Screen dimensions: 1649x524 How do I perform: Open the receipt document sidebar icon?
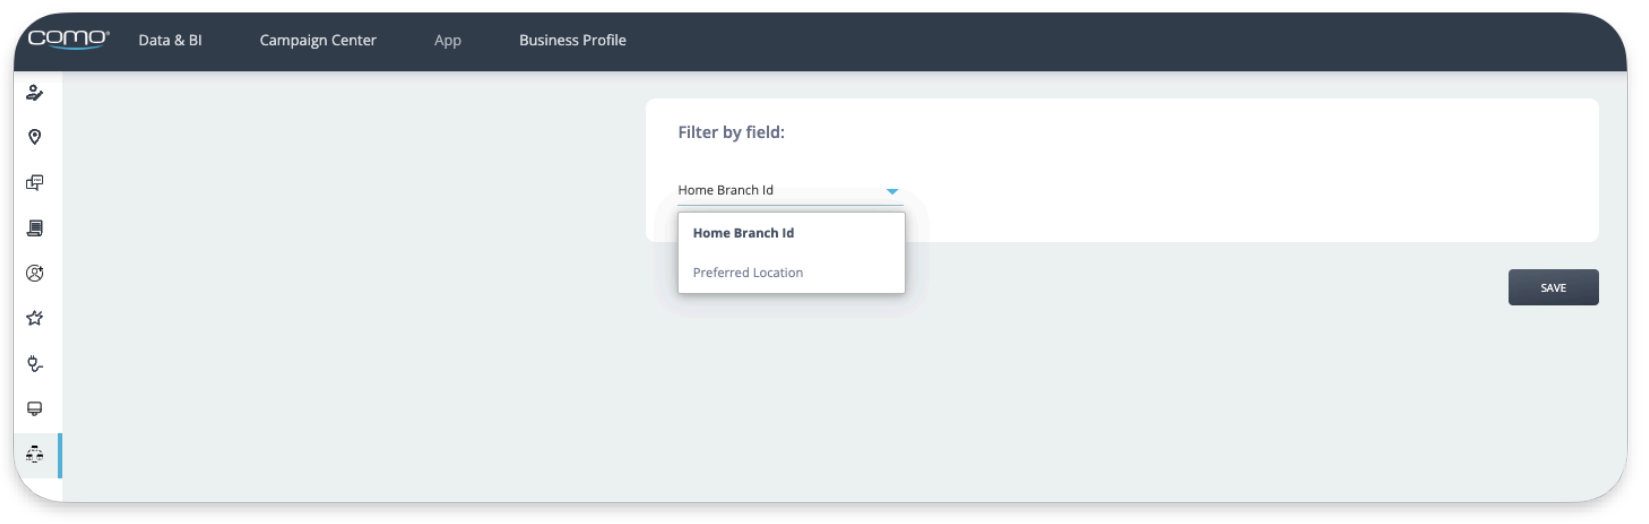pyautogui.click(x=35, y=228)
